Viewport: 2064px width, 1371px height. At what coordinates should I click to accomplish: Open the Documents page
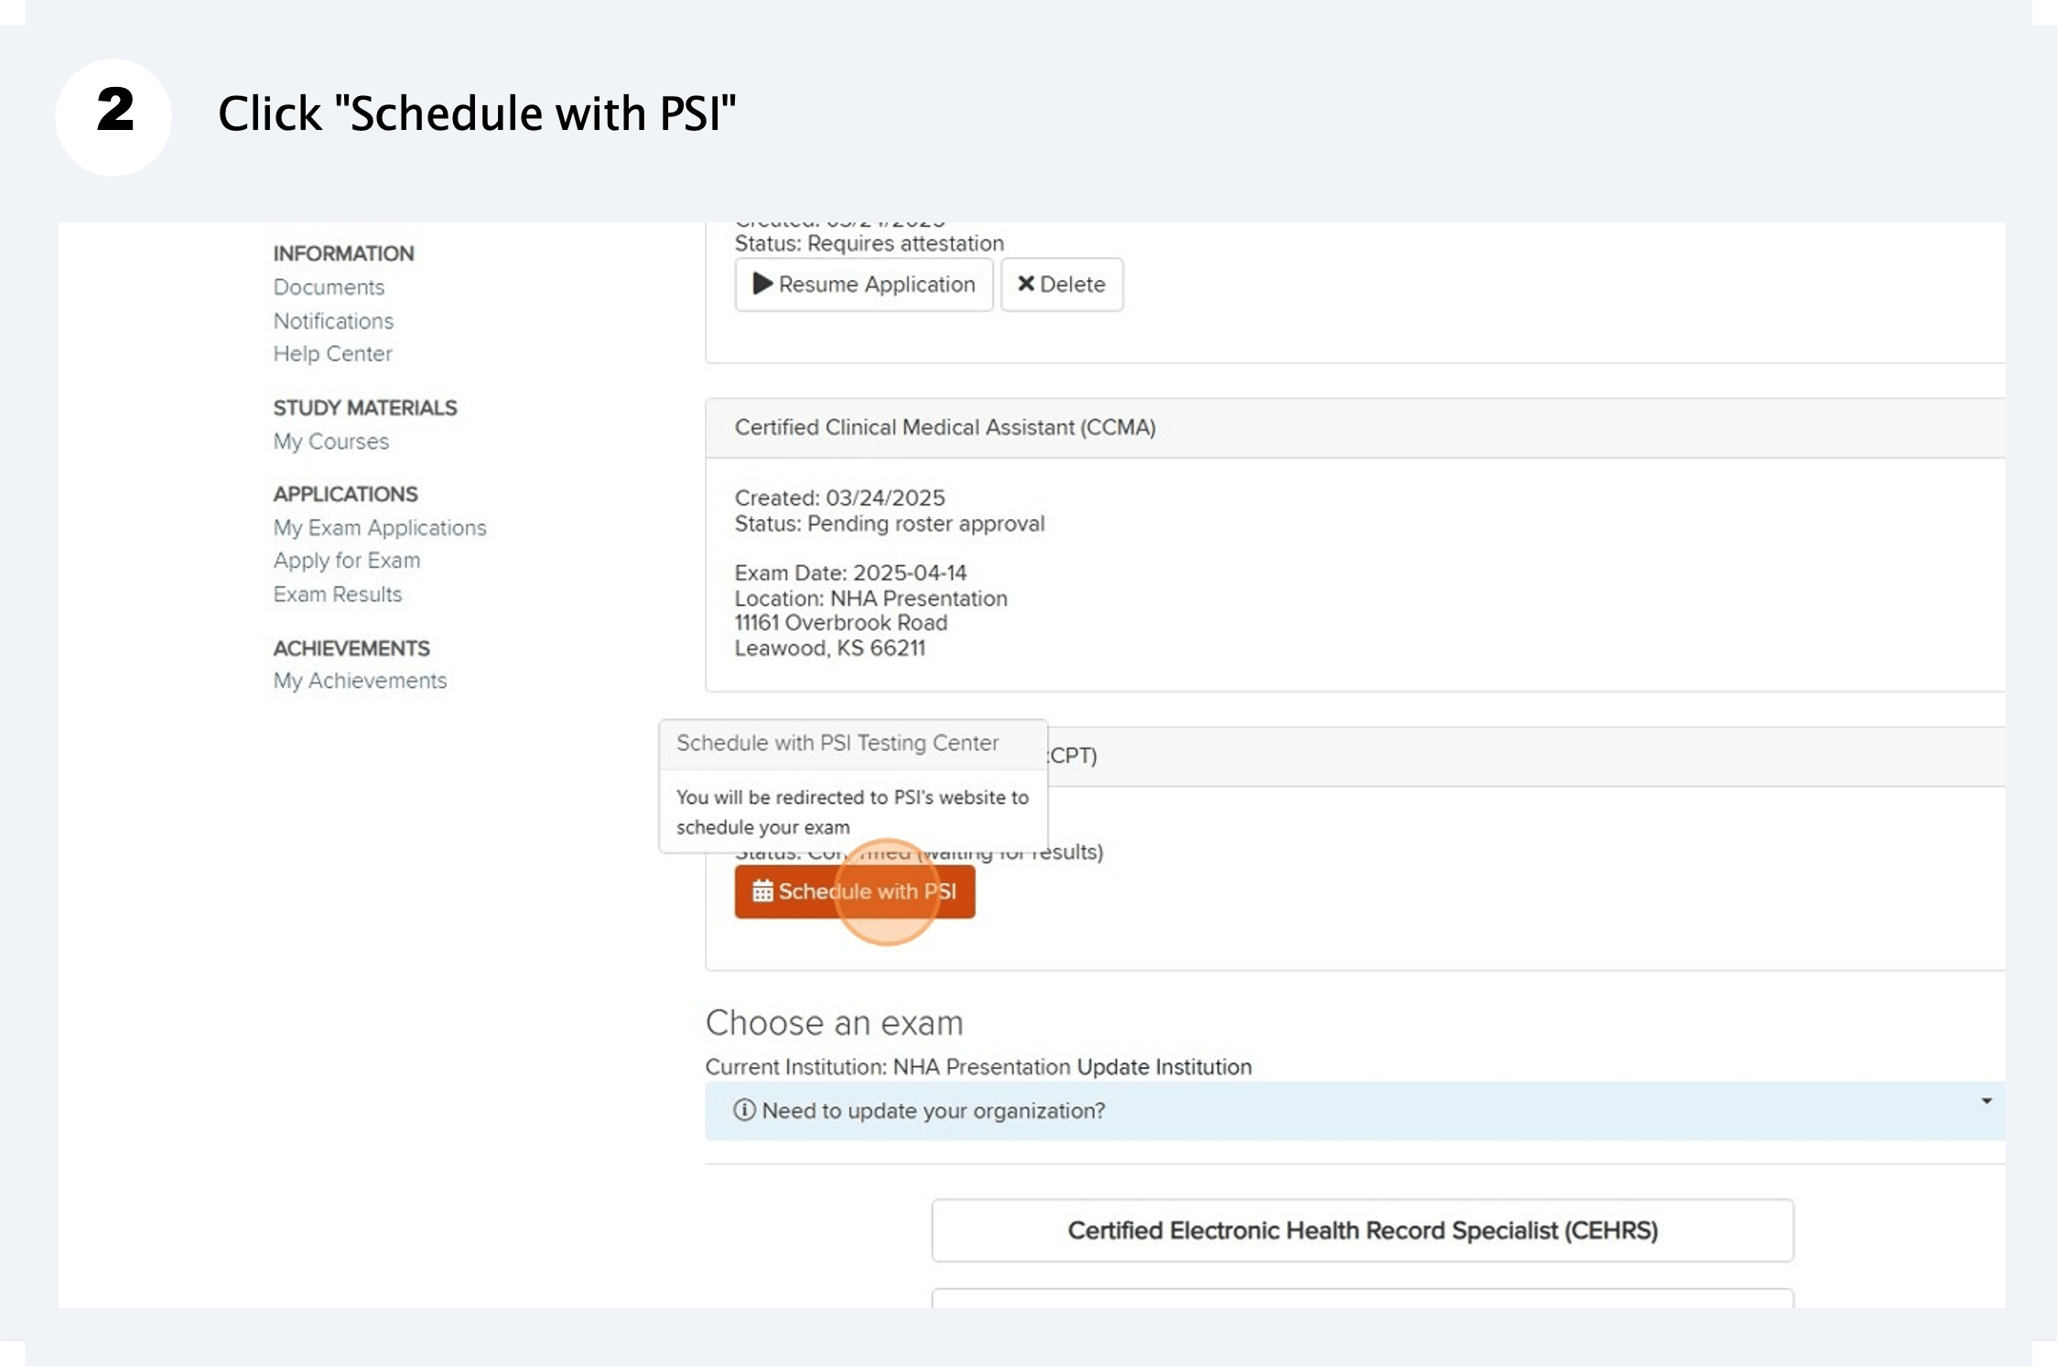[x=328, y=287]
